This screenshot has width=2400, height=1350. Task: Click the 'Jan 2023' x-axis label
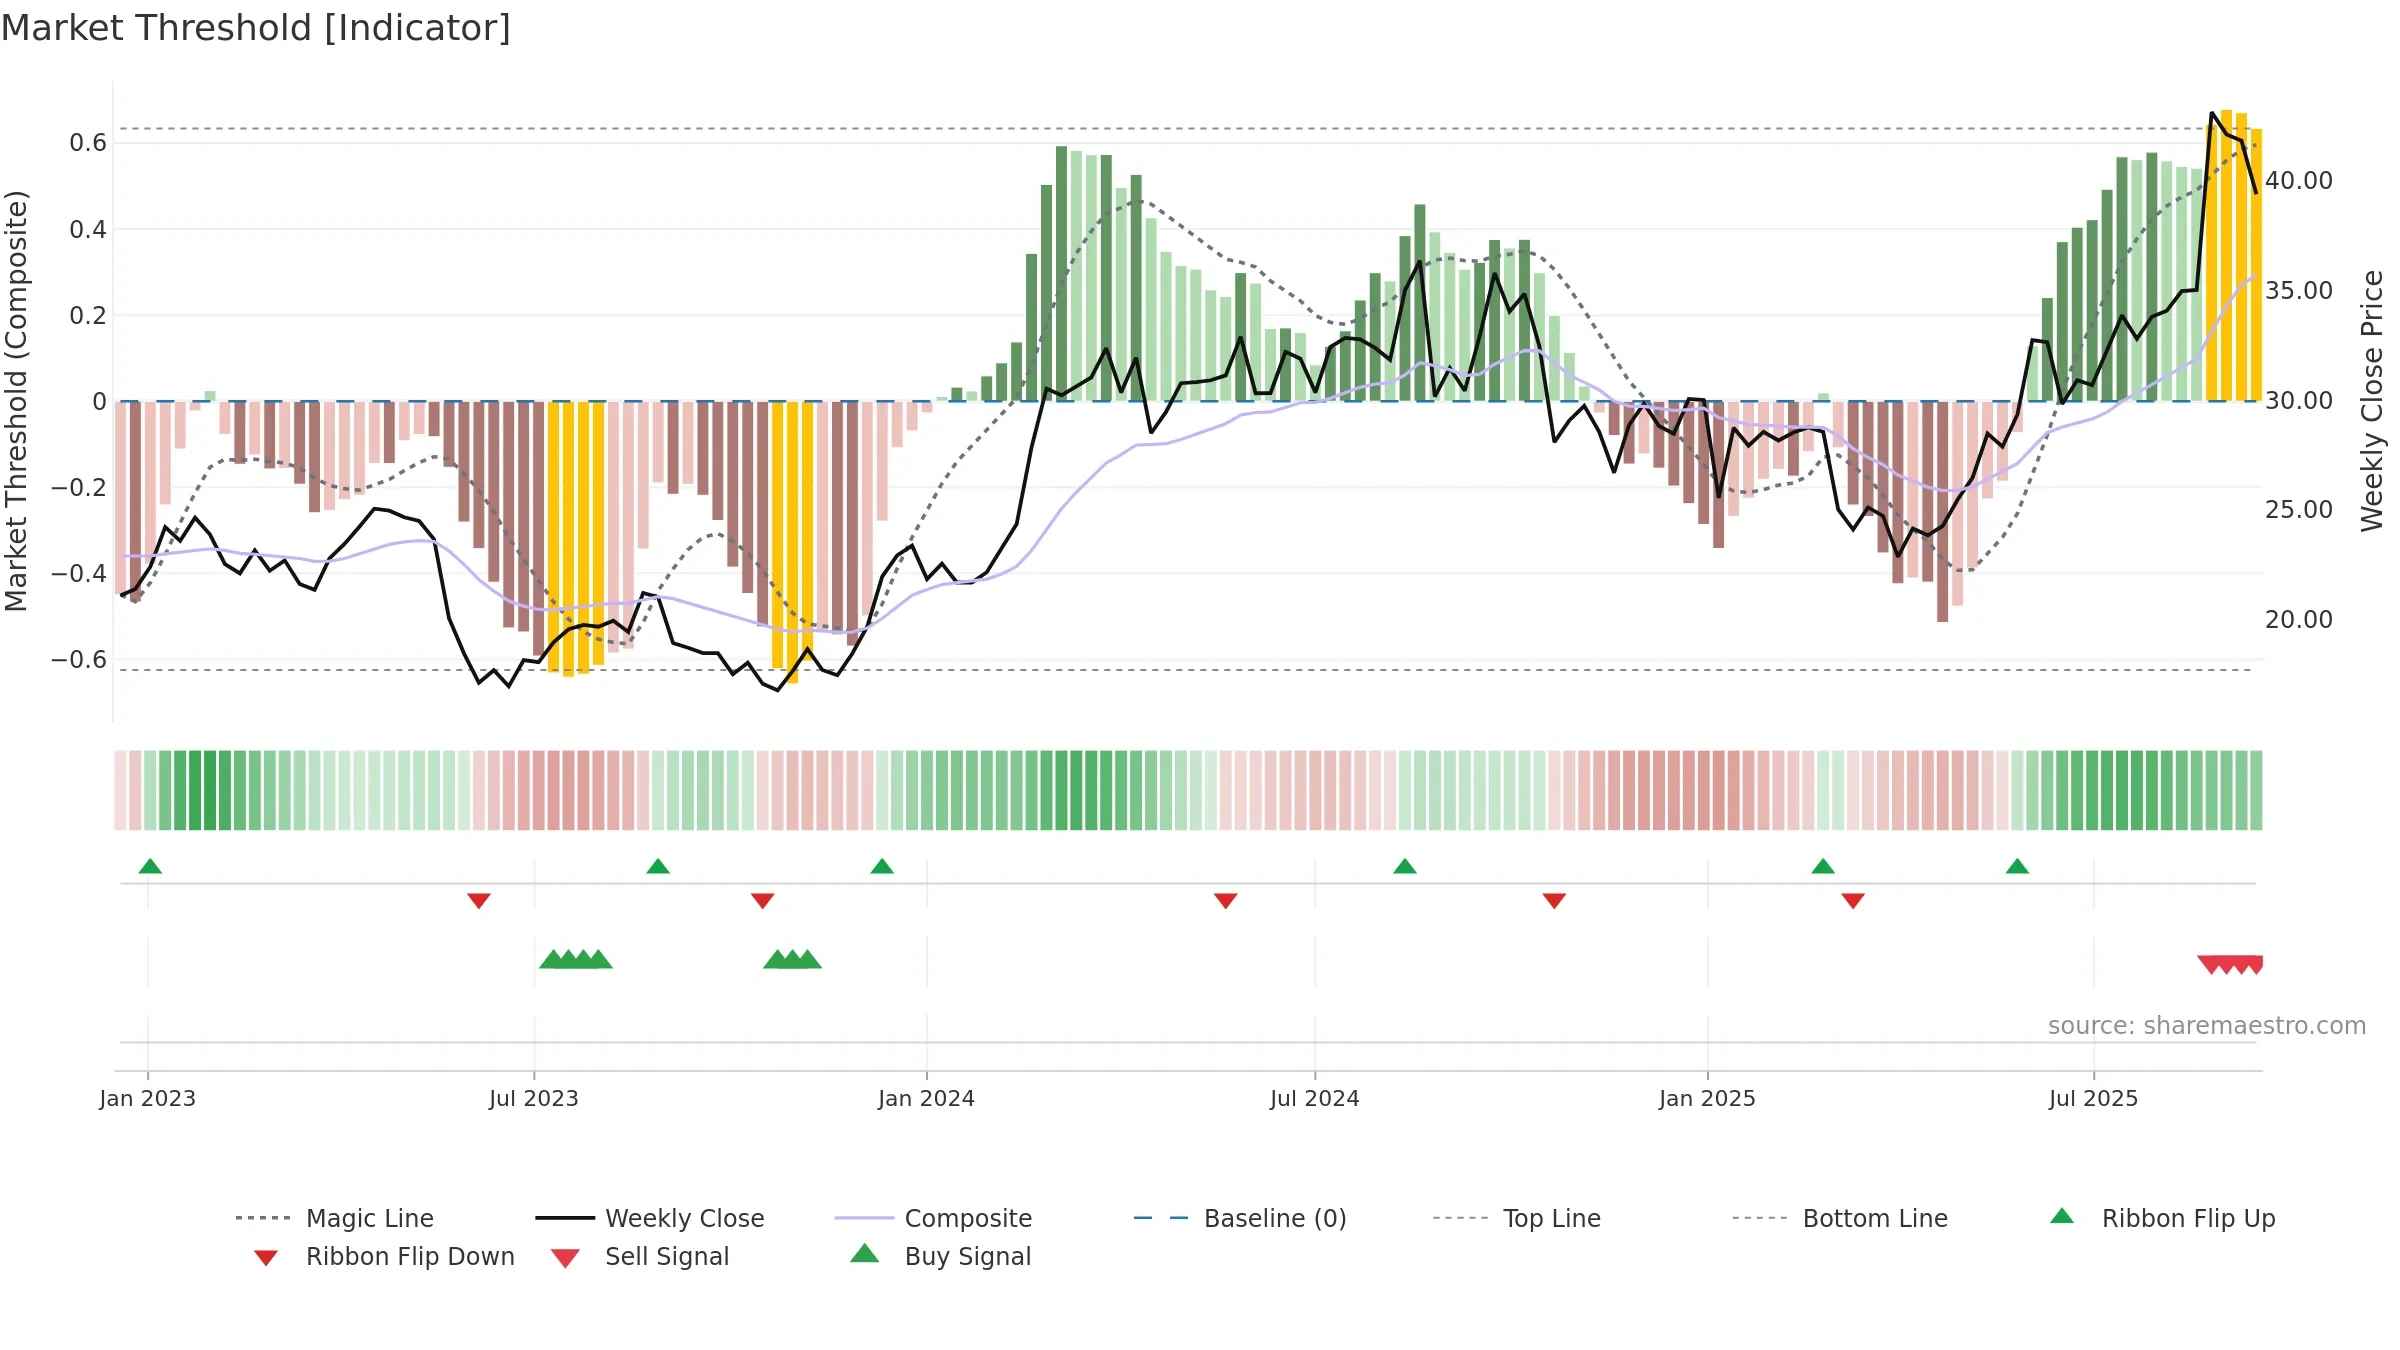point(148,1098)
